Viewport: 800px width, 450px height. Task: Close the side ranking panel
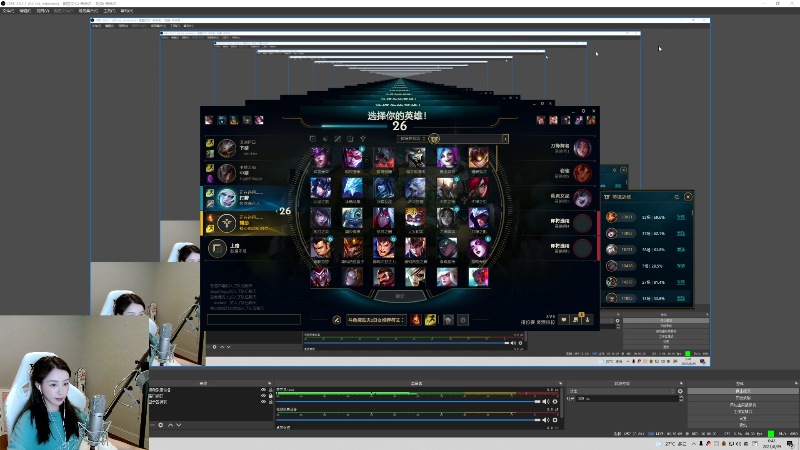[x=688, y=196]
